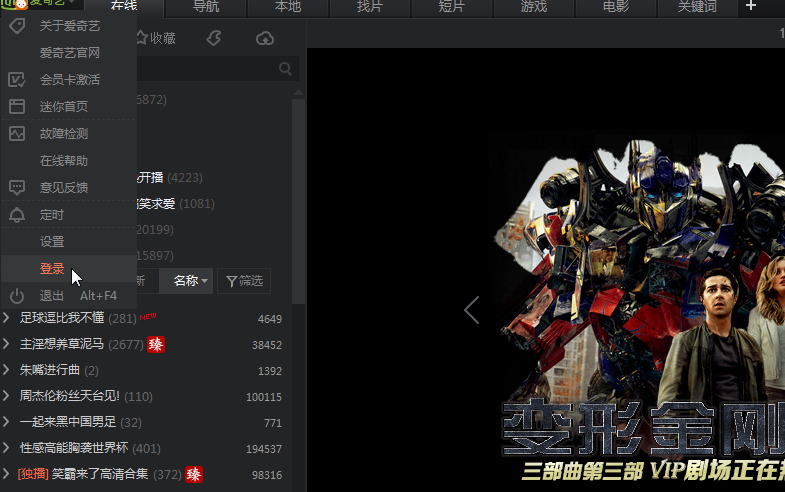Screen dimensions: 785x492
Task: Switch to the 短片 tab
Action: pos(452,7)
